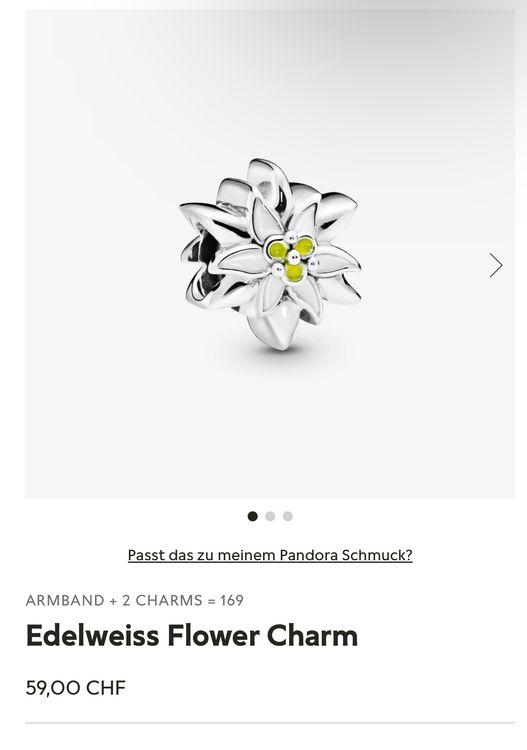Click the 59,00 CHF price
The image size is (527, 750).
point(76,688)
